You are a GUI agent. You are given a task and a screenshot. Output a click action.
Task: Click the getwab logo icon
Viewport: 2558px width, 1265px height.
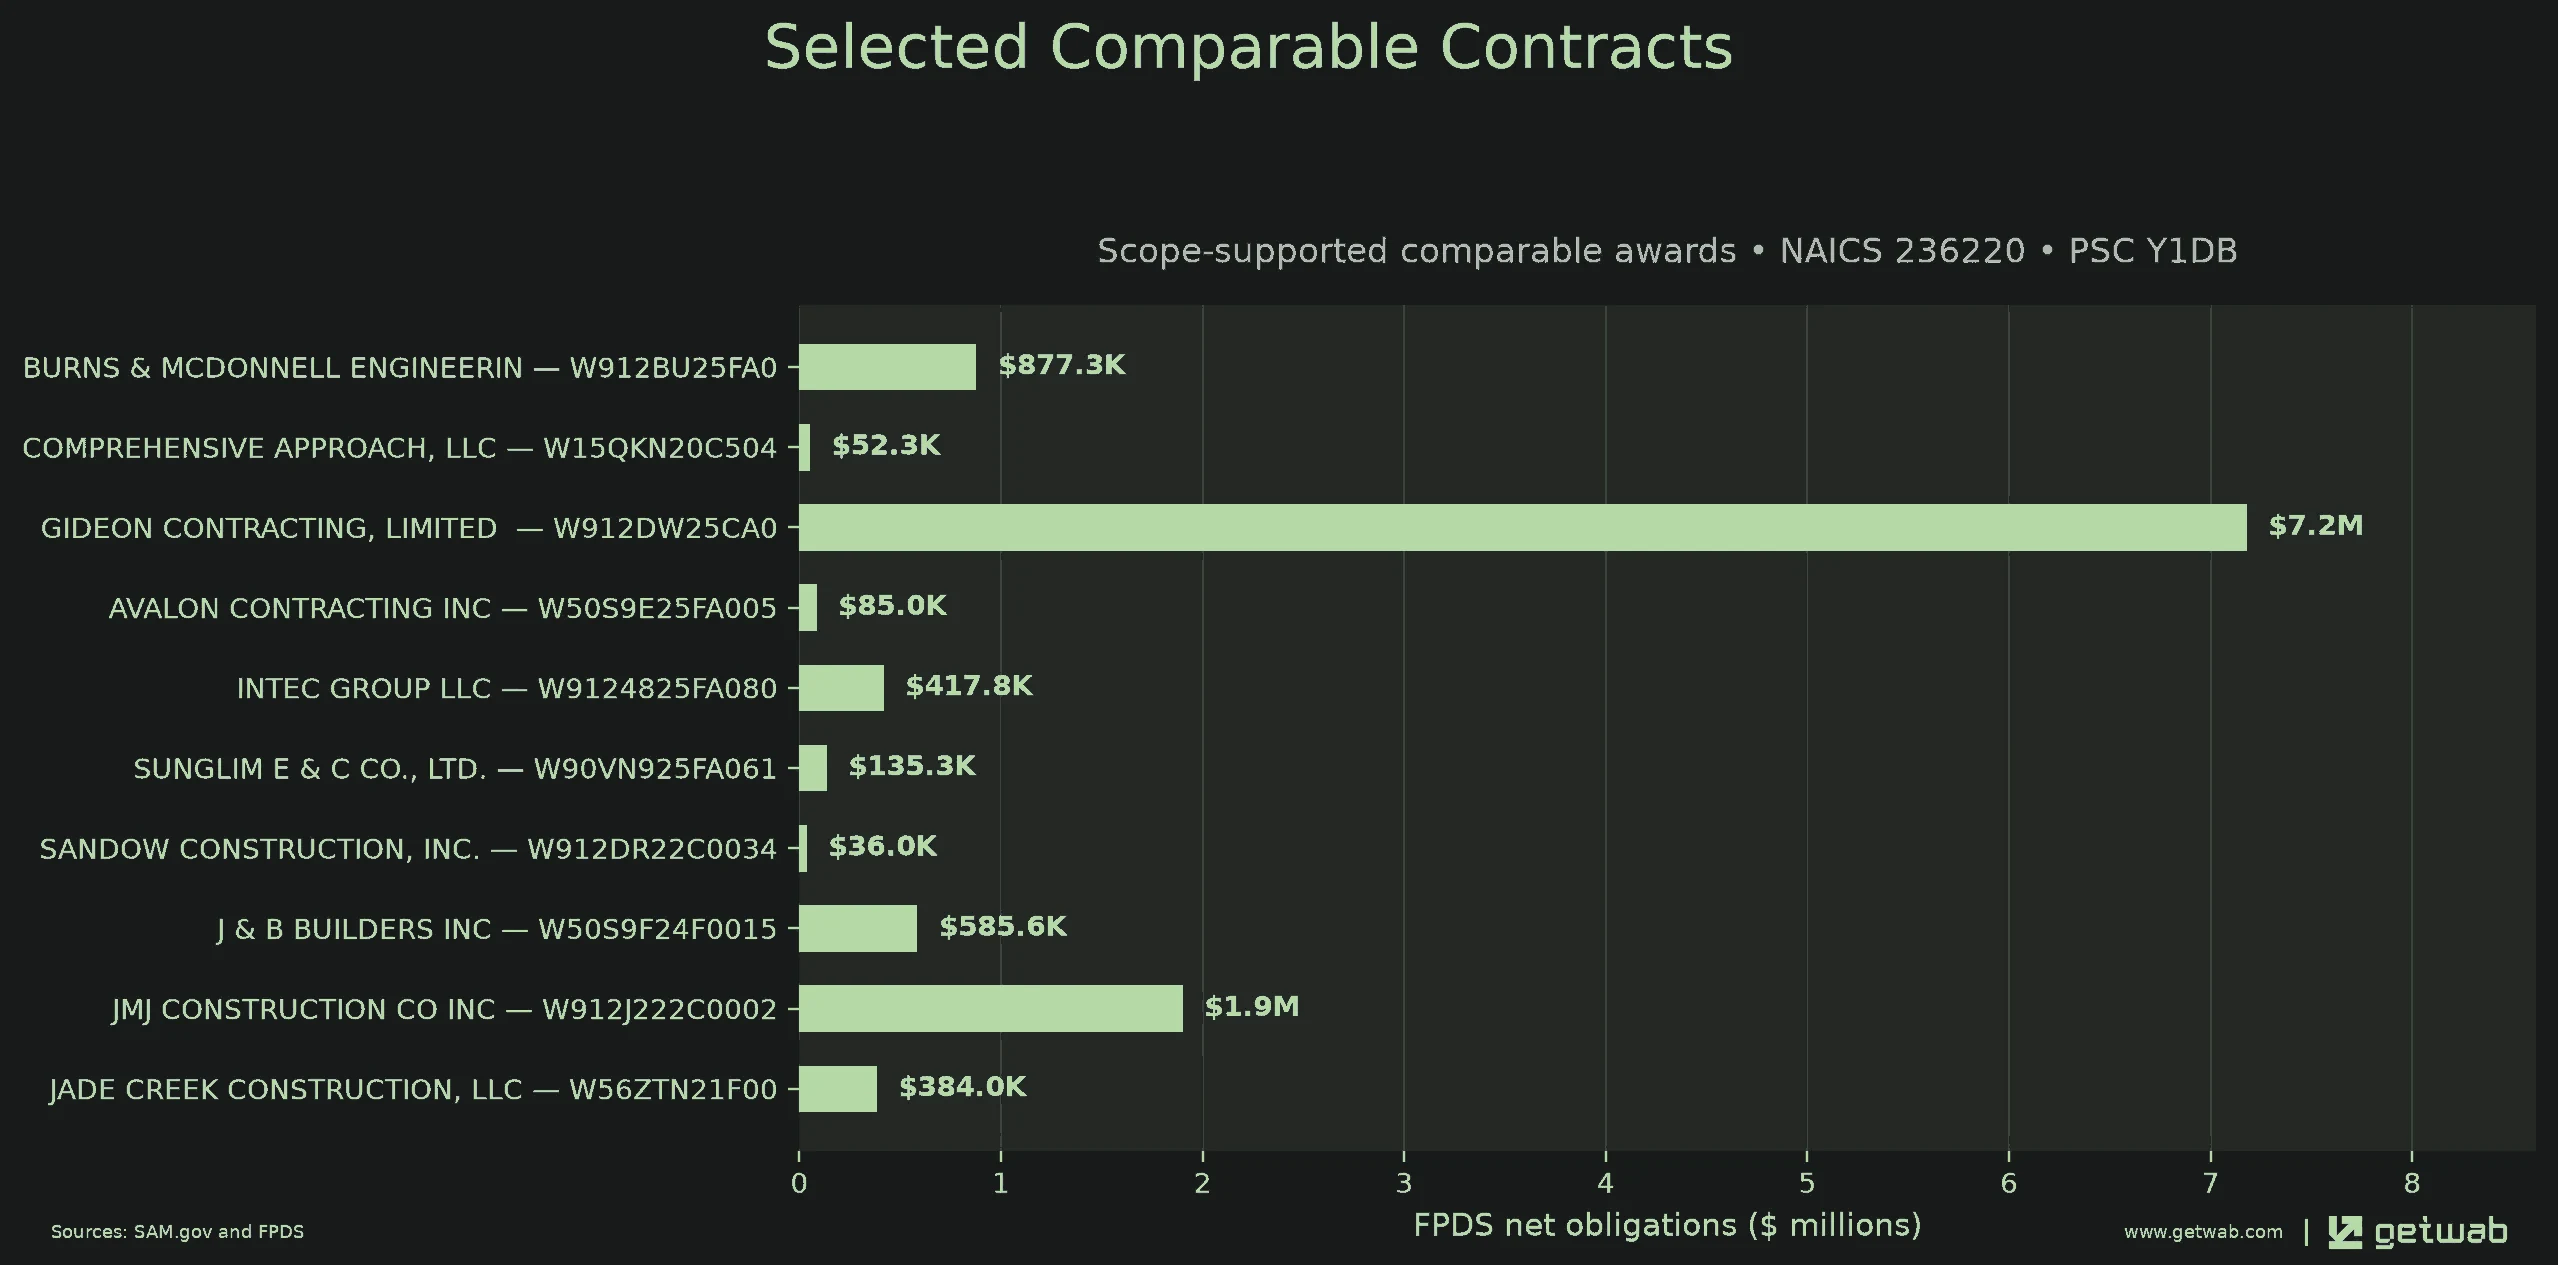2344,1232
